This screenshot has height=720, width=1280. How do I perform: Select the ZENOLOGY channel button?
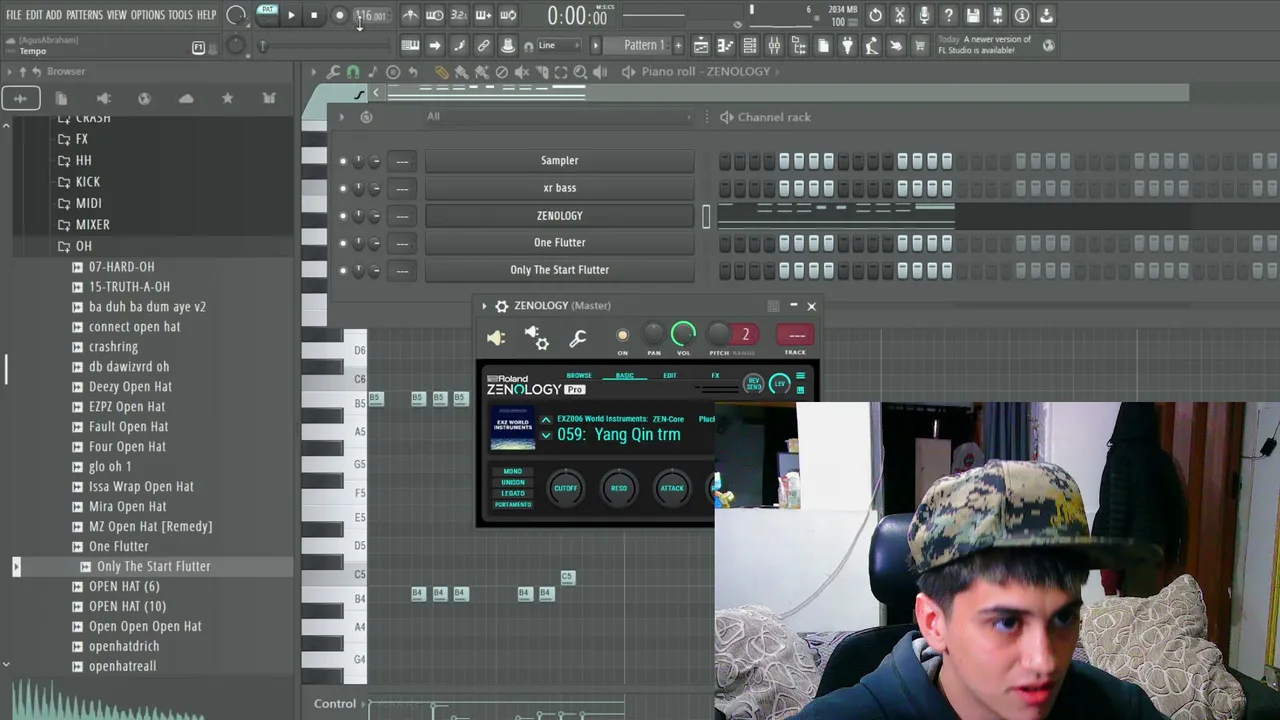[559, 215]
